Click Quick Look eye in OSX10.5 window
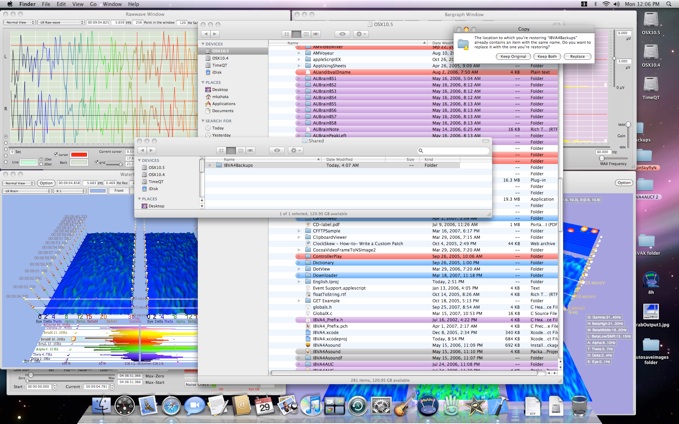Image resolution: width=679 pixels, height=424 pixels. [x=342, y=34]
